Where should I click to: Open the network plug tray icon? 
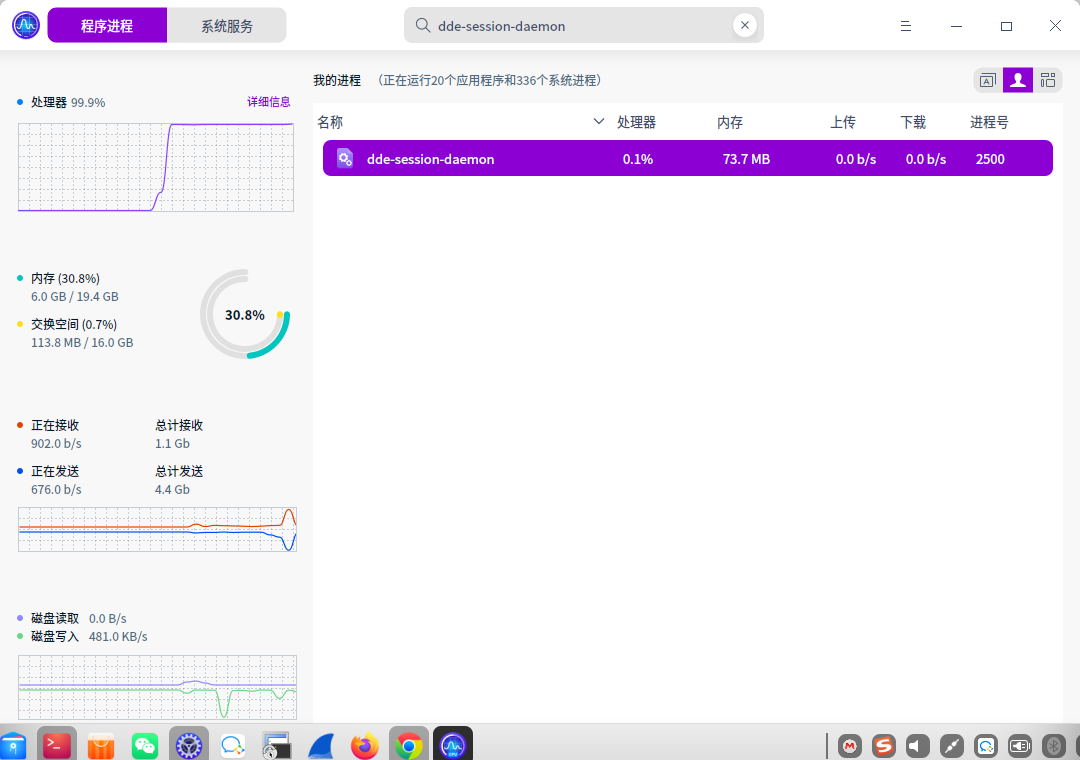coord(952,746)
